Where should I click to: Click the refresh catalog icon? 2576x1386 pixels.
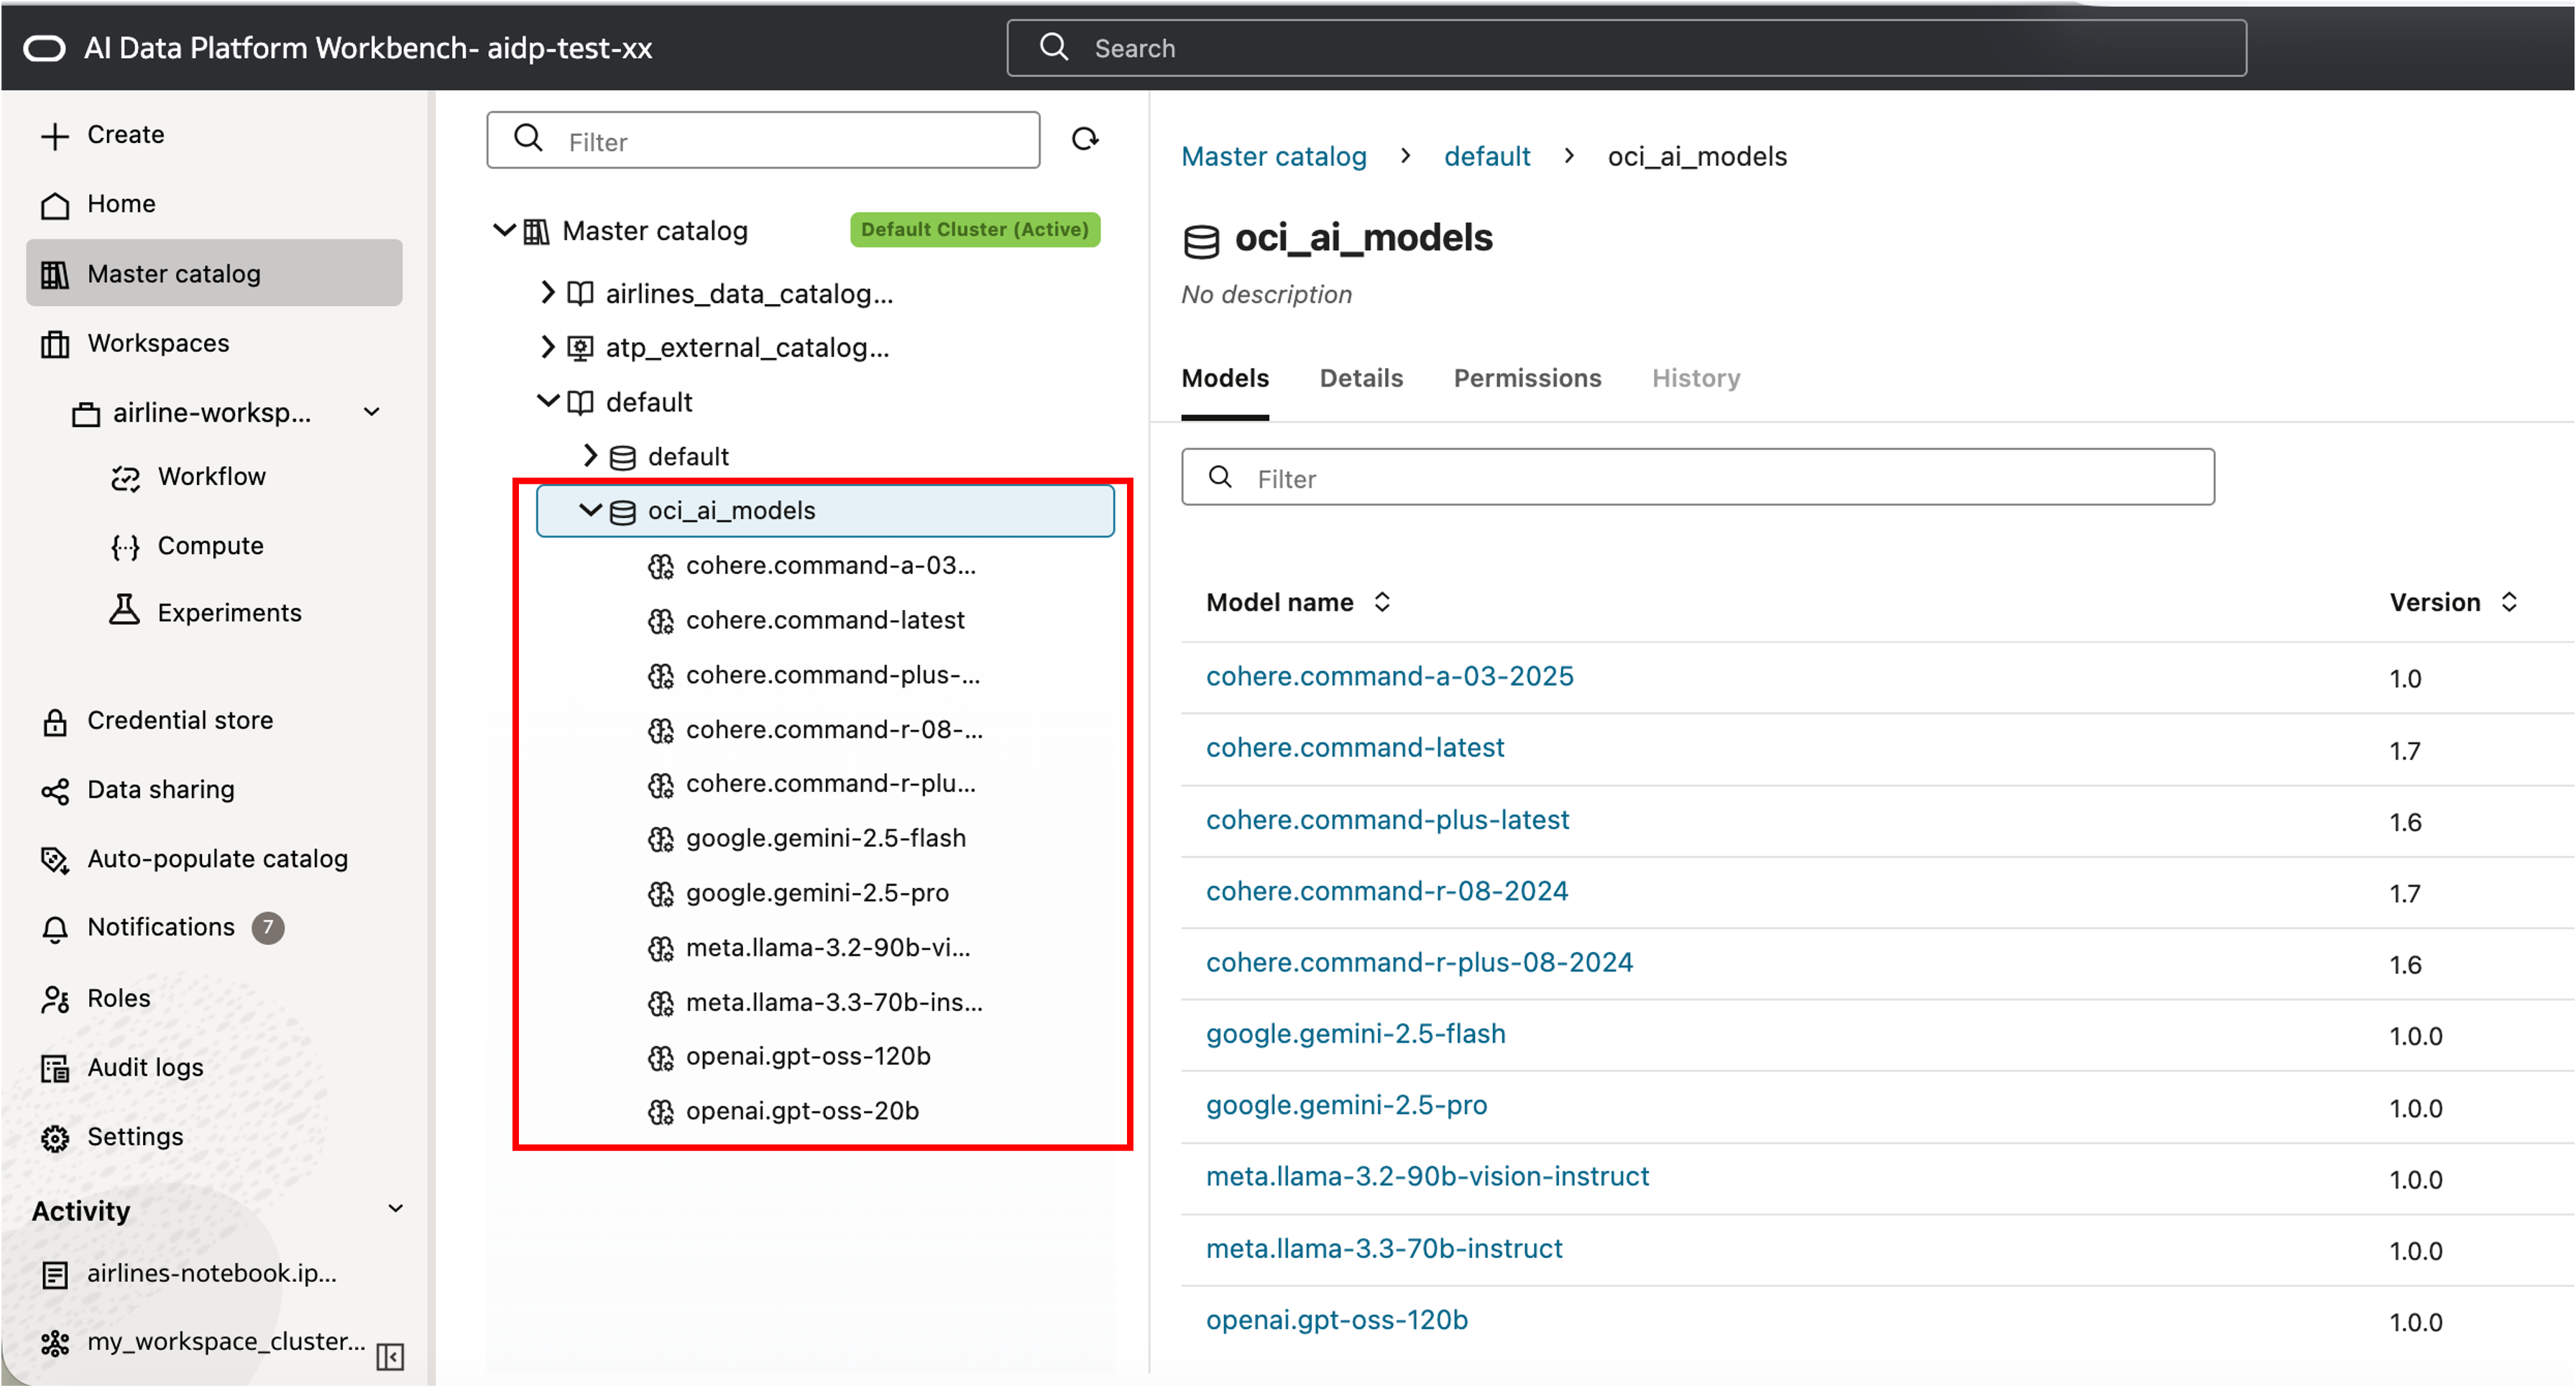click(x=1085, y=139)
